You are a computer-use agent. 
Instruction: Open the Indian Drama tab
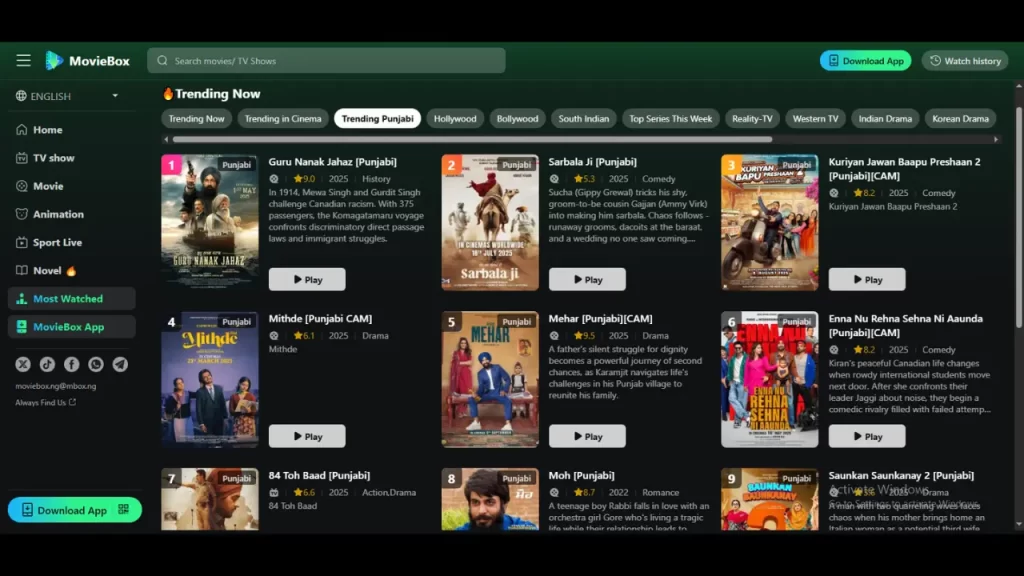coord(886,118)
